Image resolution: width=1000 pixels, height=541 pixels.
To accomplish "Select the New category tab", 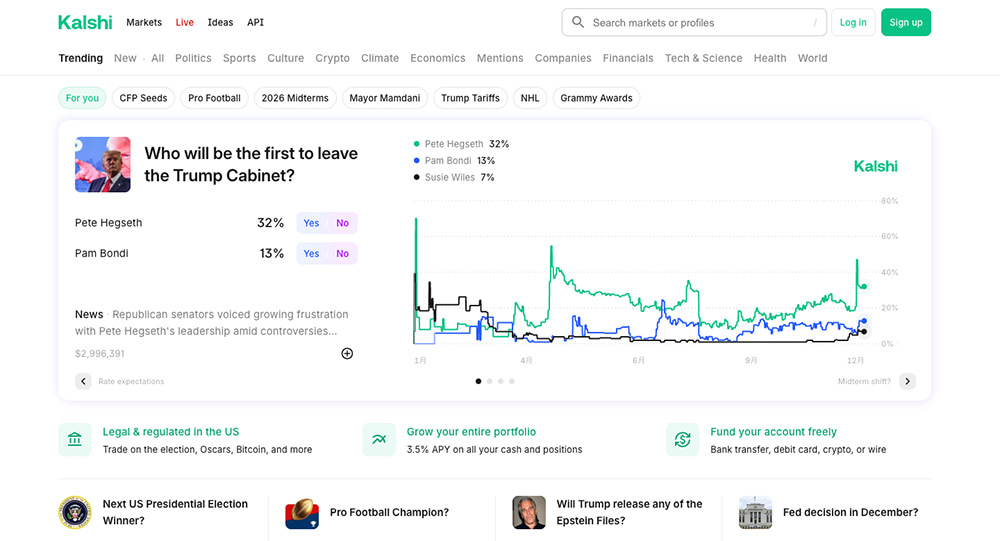I will [125, 58].
